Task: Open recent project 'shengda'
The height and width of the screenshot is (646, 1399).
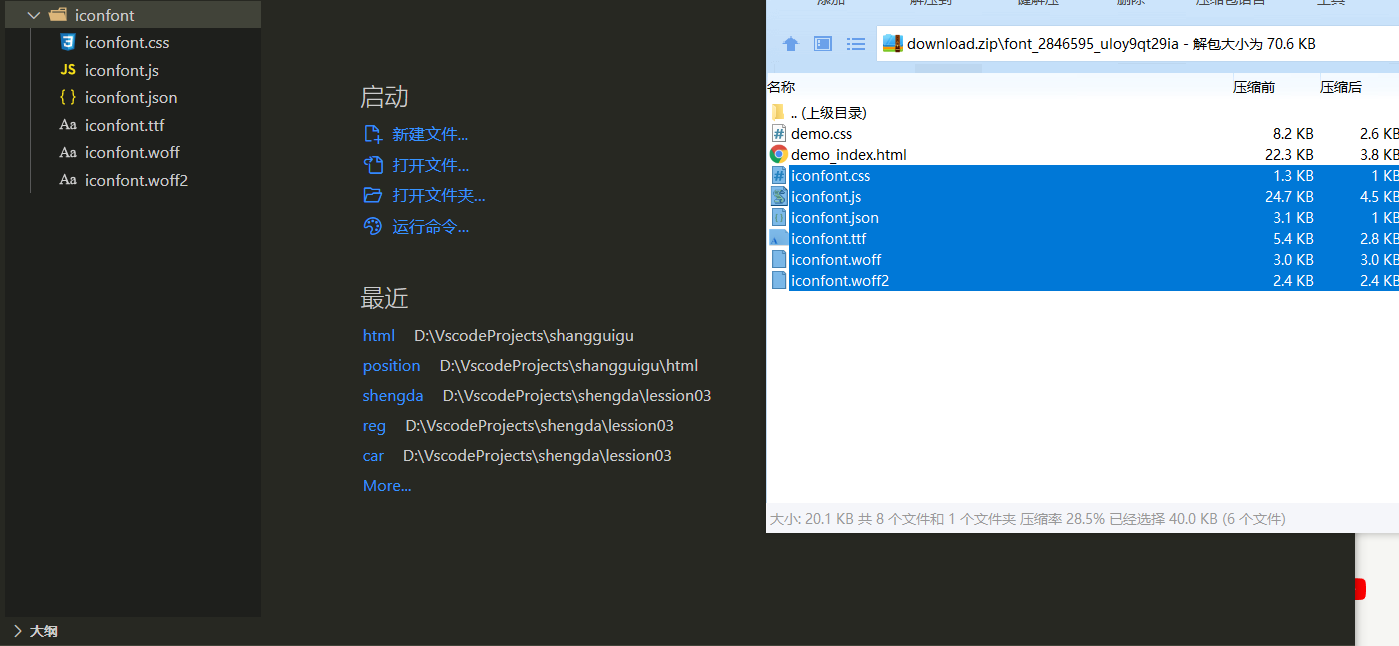Action: (x=393, y=396)
